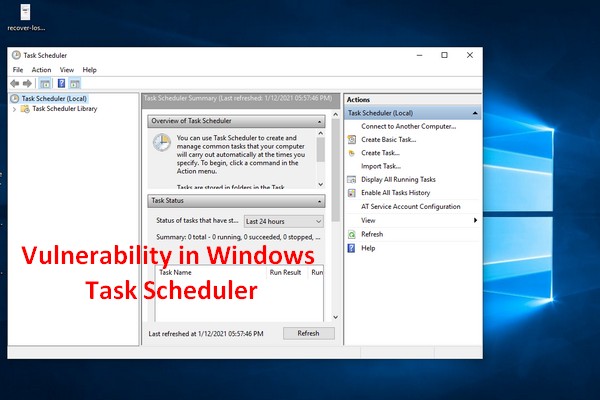The width and height of the screenshot is (600, 400).
Task: Close the Task Scheduler window
Action: coord(470,56)
